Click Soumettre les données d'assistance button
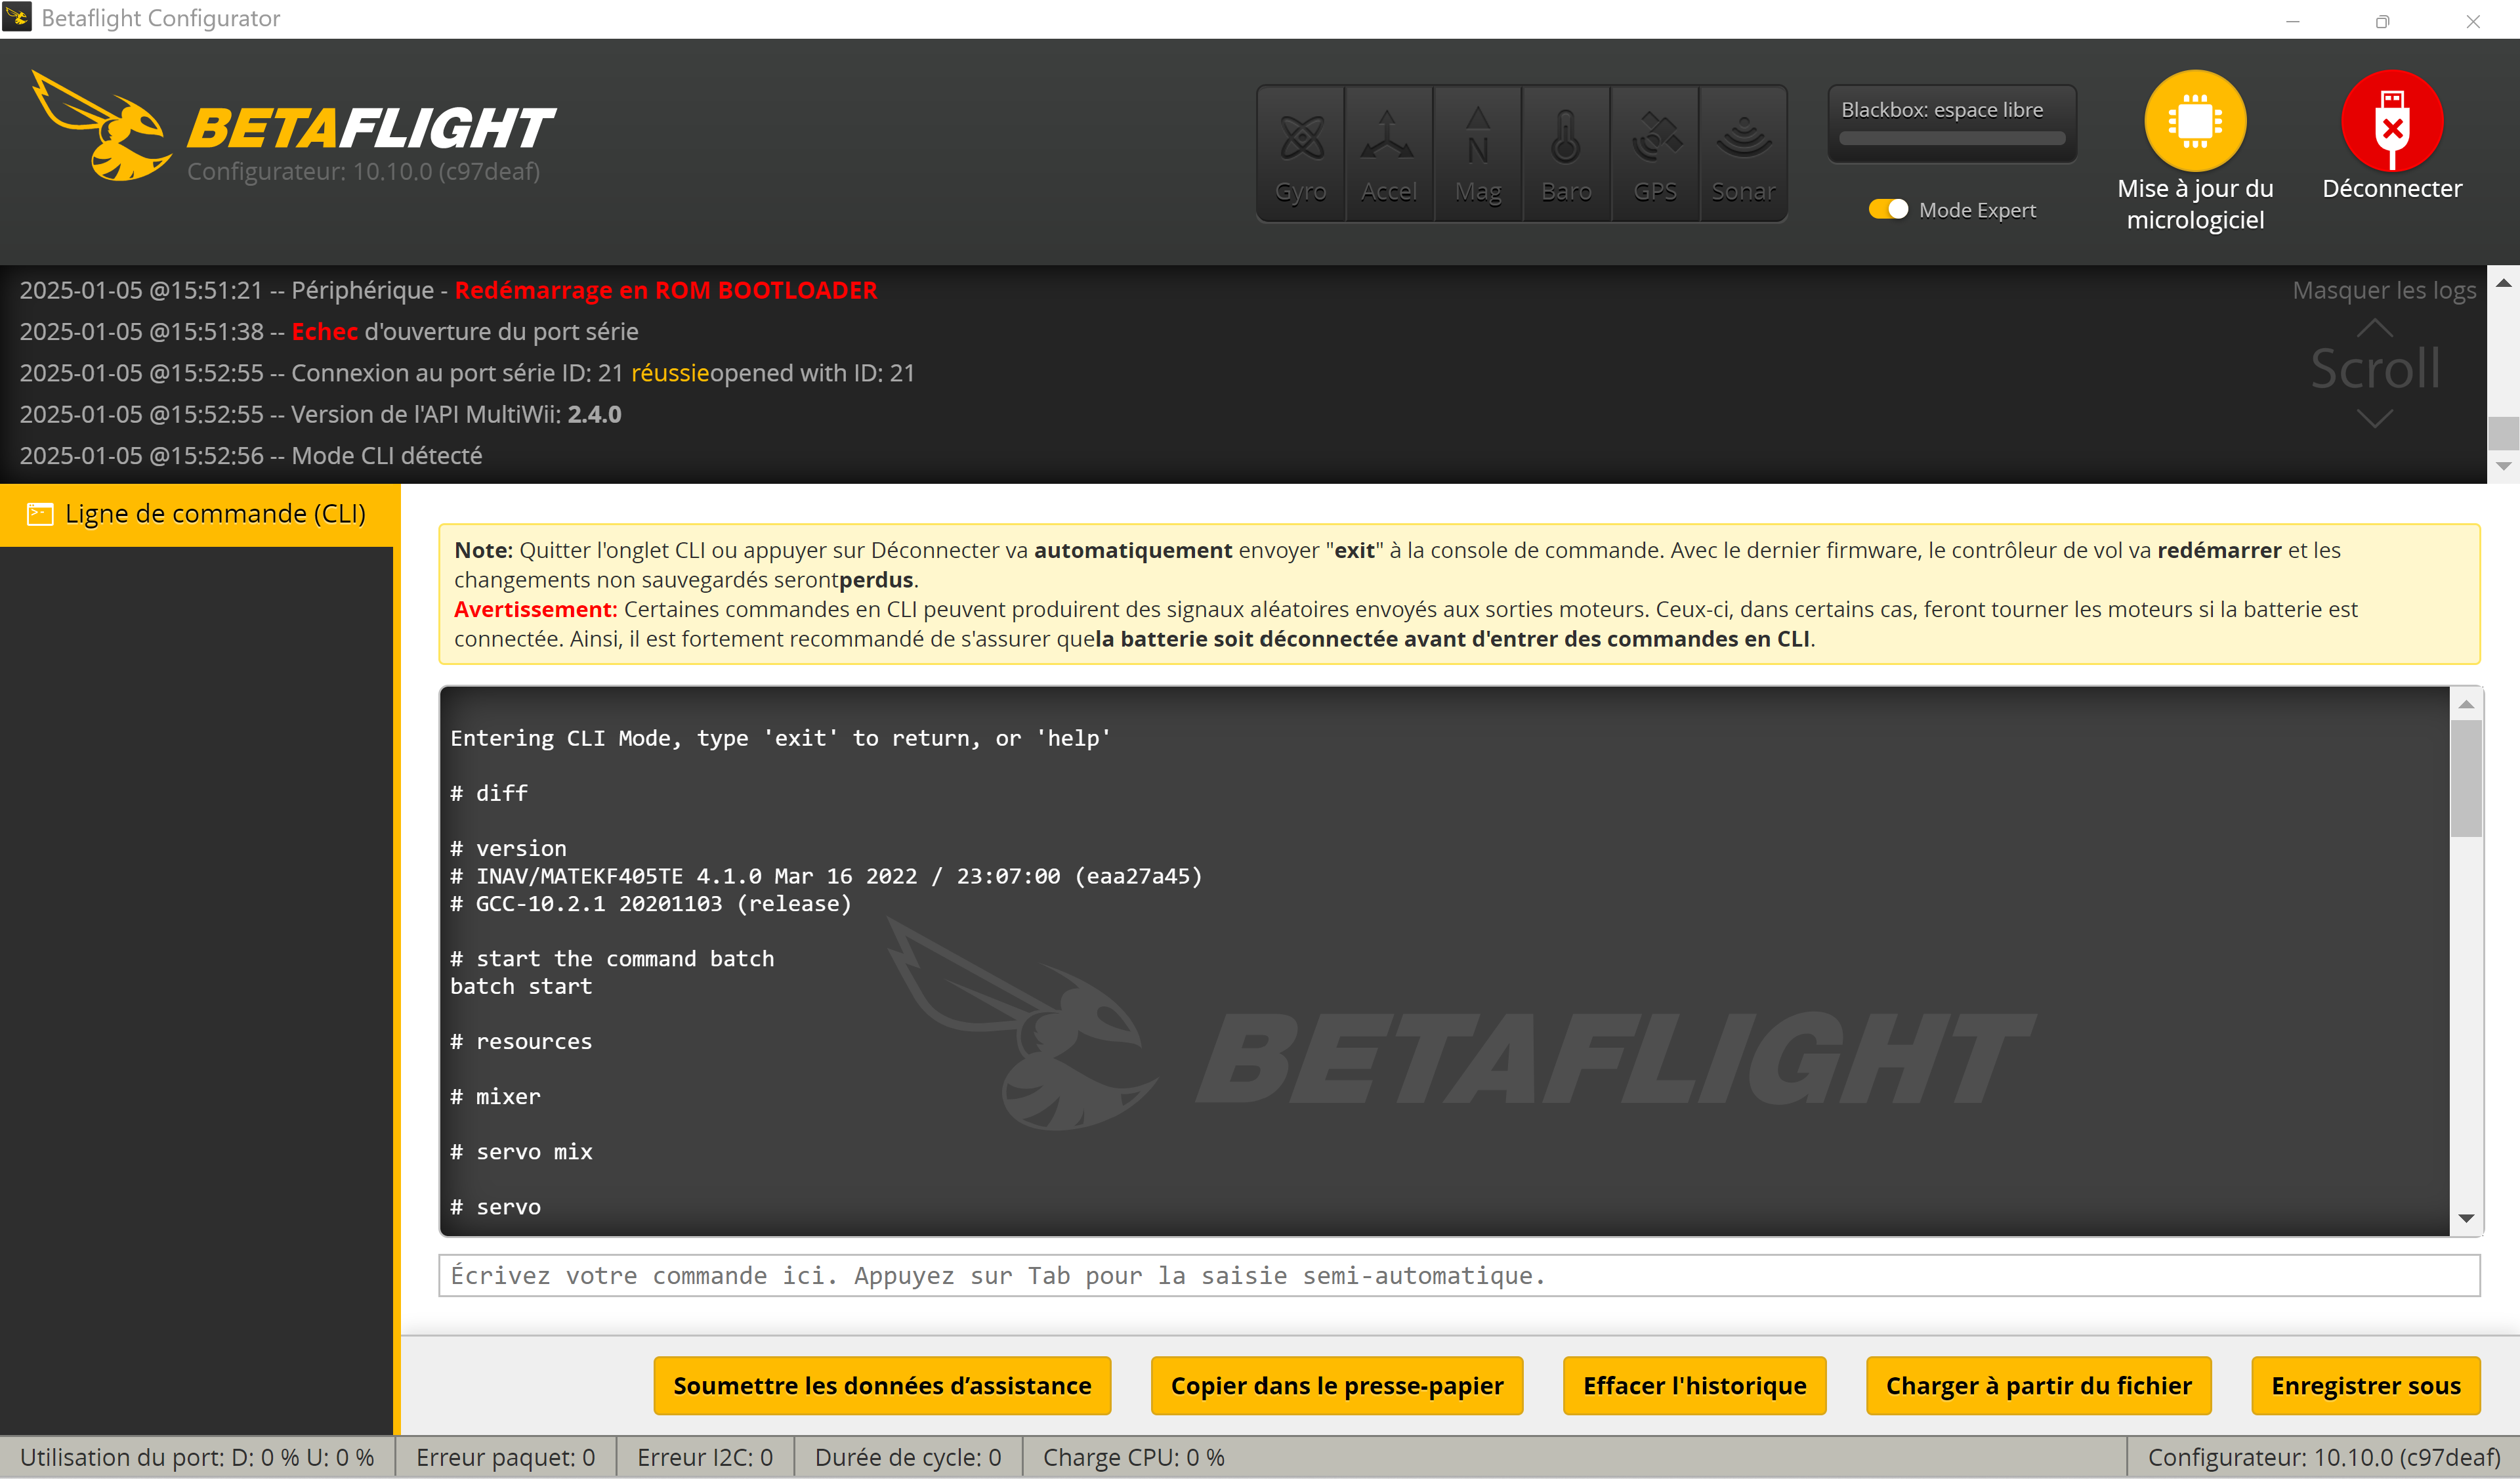 [881, 1385]
